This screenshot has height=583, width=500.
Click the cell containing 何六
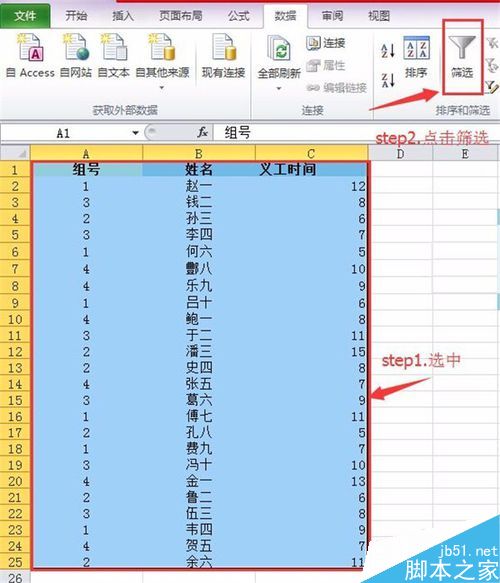click(199, 252)
